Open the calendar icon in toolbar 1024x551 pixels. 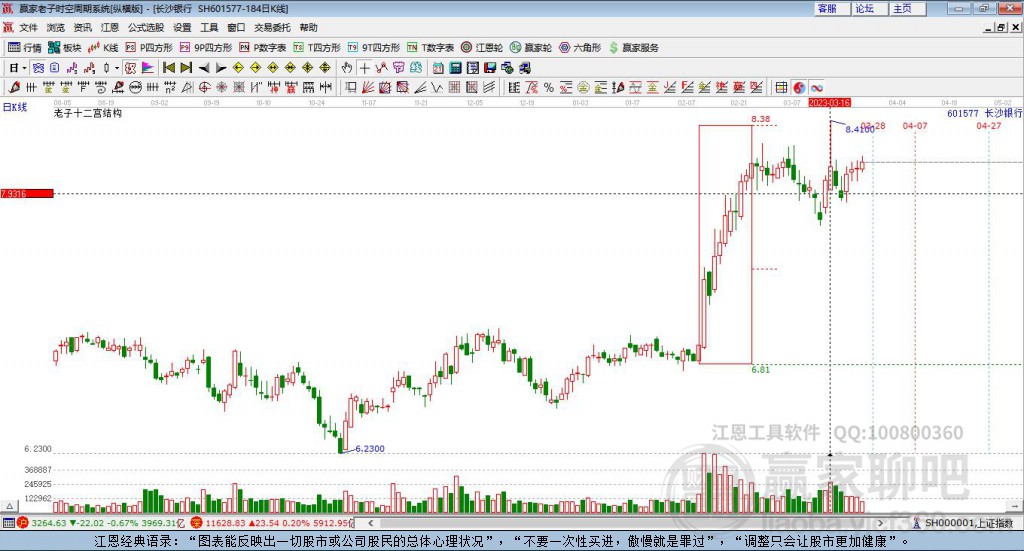coord(438,68)
